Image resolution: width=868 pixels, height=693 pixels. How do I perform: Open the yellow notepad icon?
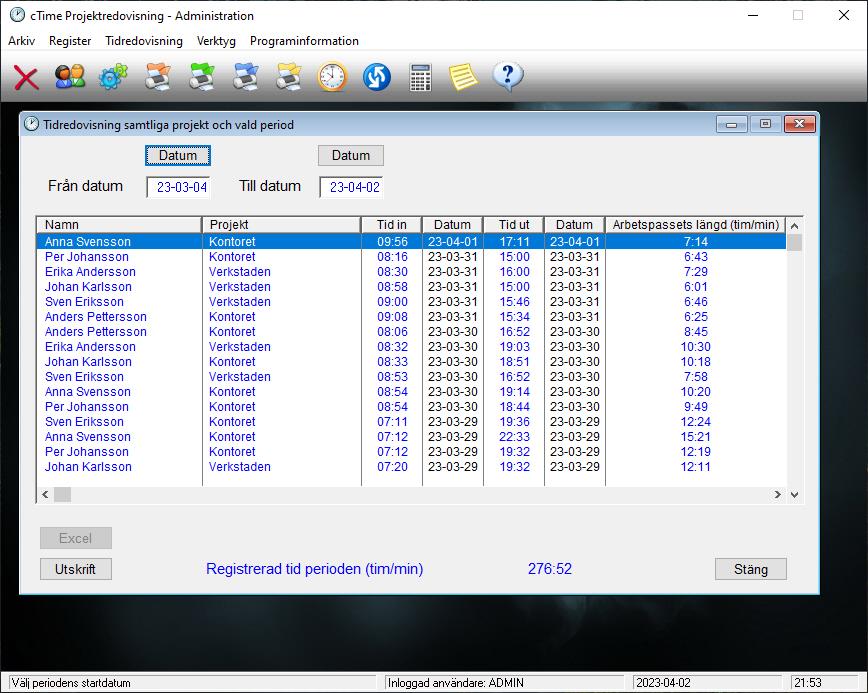click(x=463, y=77)
